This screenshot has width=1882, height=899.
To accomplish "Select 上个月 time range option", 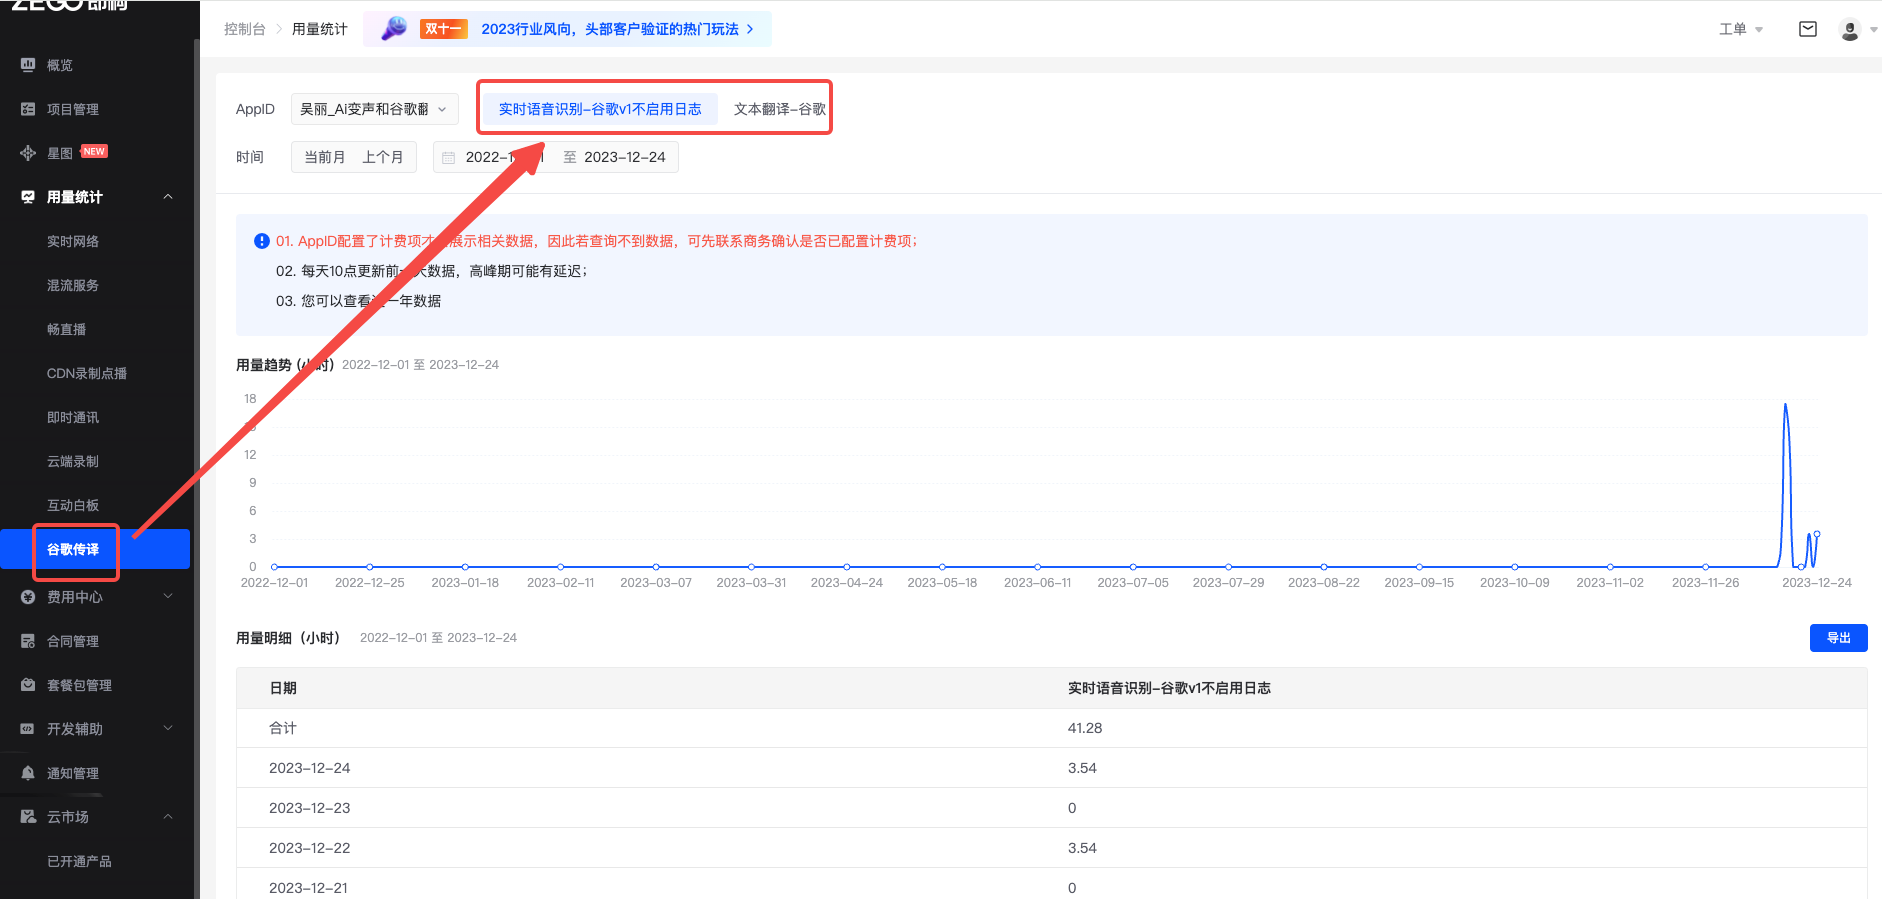I will point(382,157).
